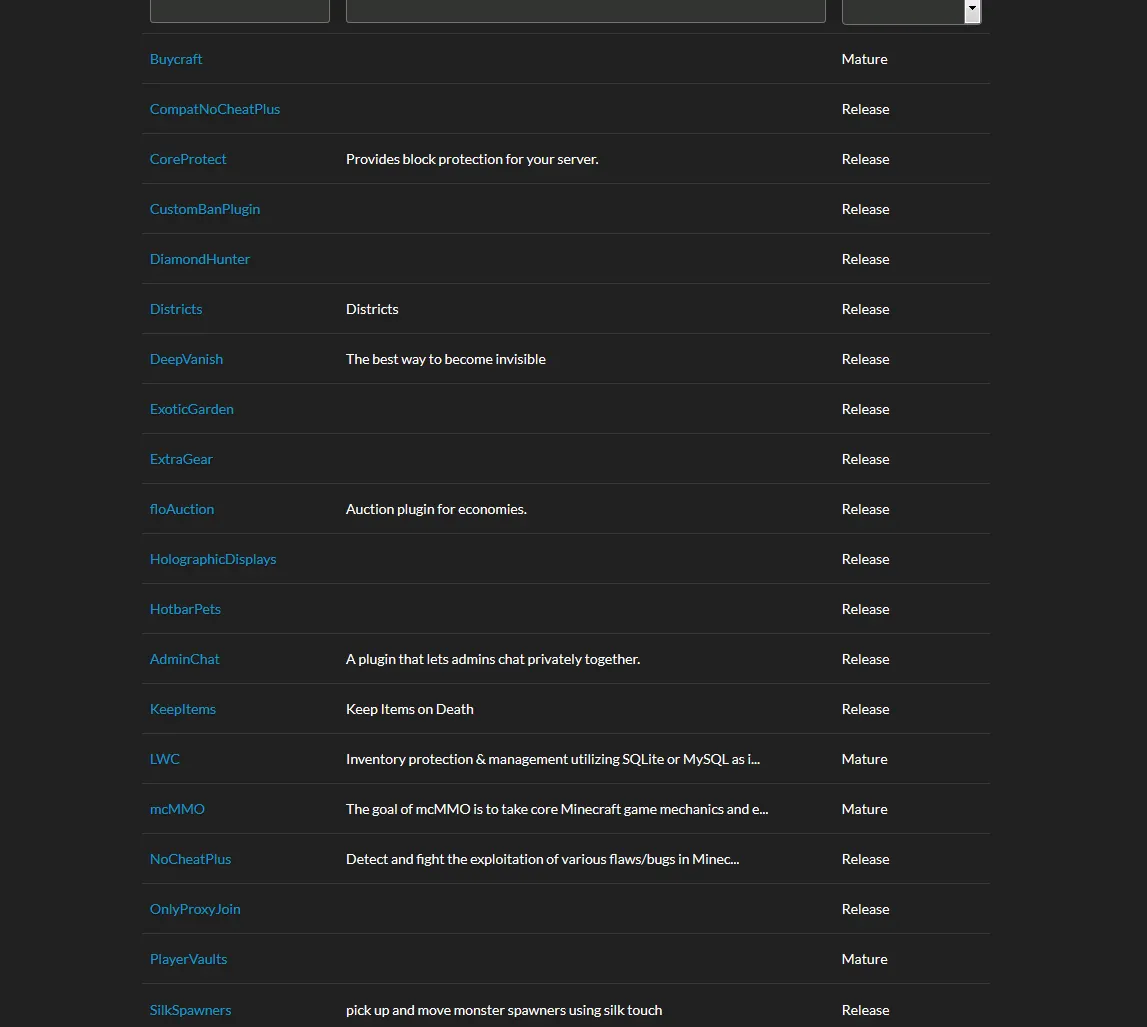Select AdminChat's private chat description text
The width and height of the screenshot is (1147, 1027).
coord(492,659)
